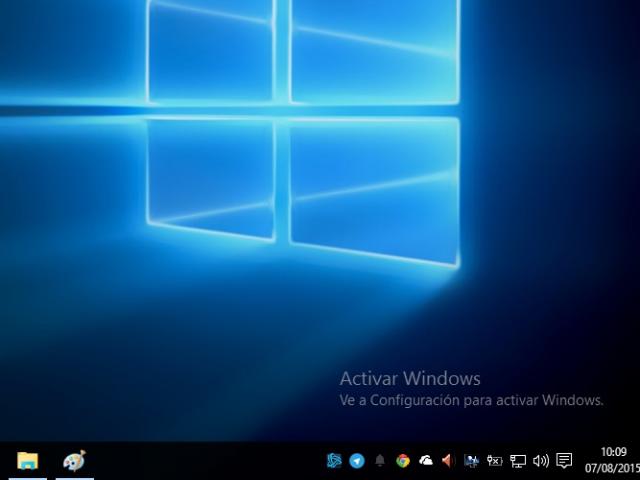The width and height of the screenshot is (640, 480).
Task: Open Telegram from the system tray
Action: (357, 461)
